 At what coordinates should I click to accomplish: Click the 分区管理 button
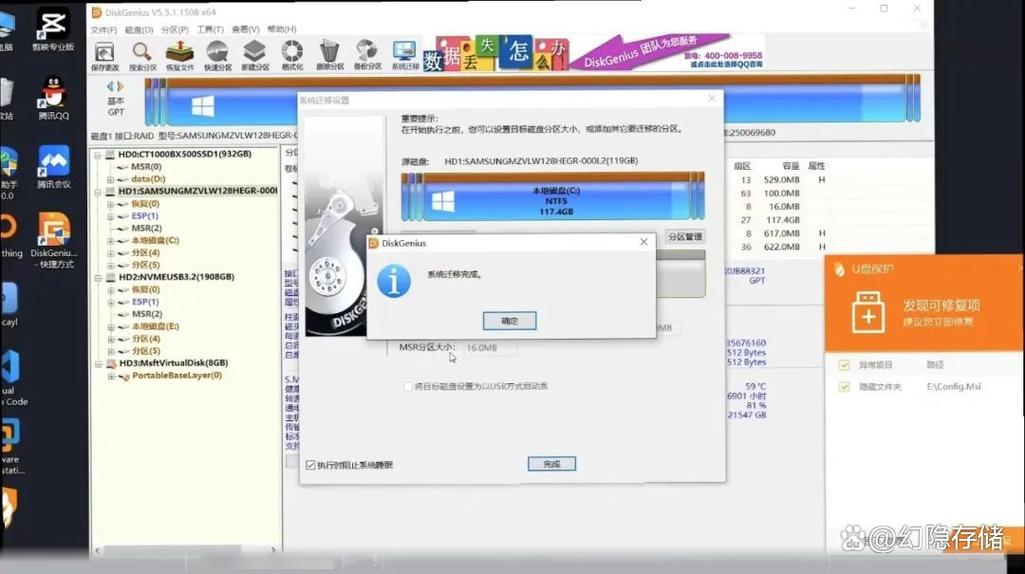pos(685,237)
